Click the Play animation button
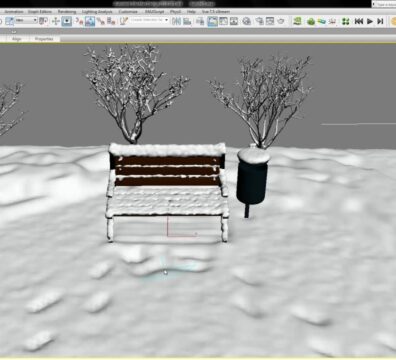 (370, 21)
